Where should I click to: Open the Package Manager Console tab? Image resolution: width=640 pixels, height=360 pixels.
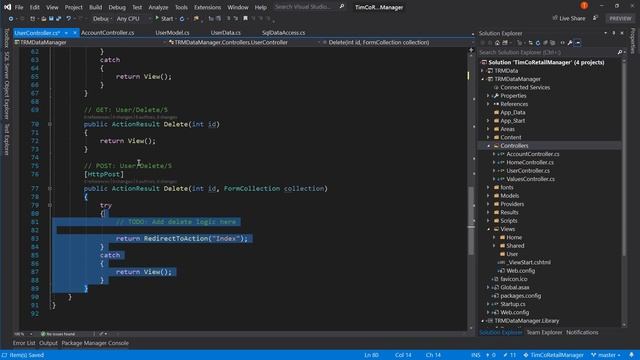[x=95, y=343]
